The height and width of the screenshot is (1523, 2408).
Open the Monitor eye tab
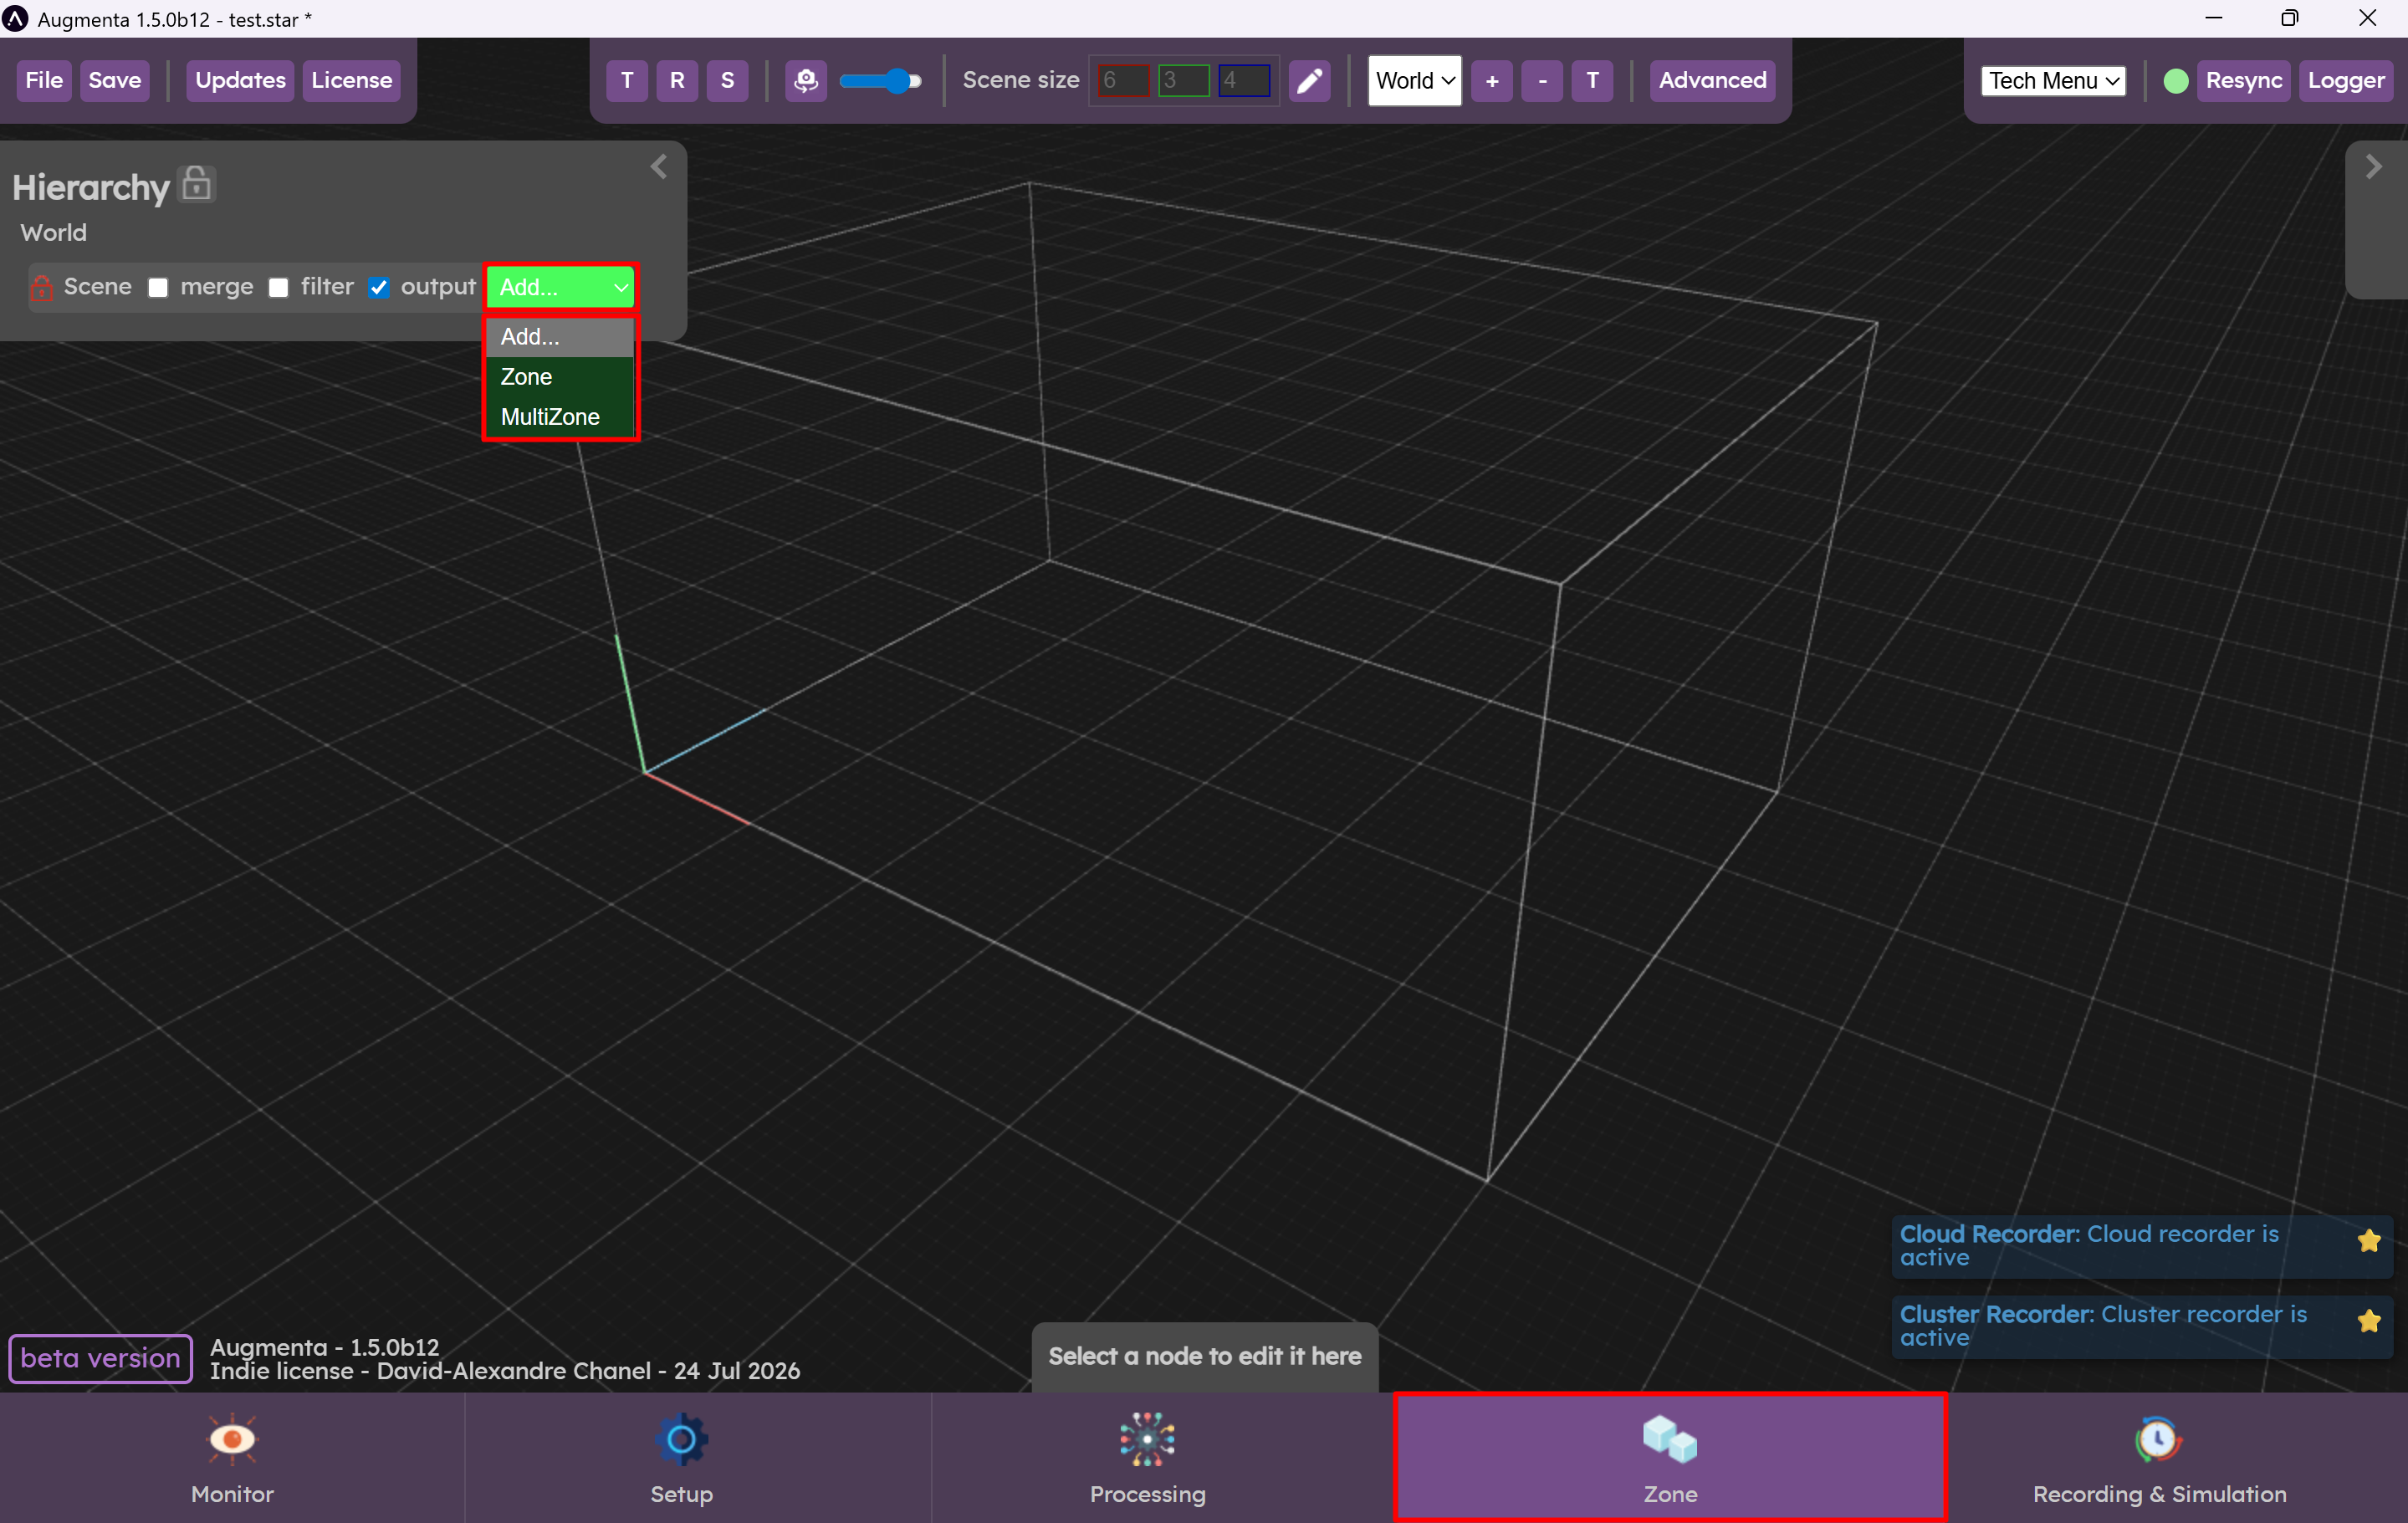point(232,1457)
